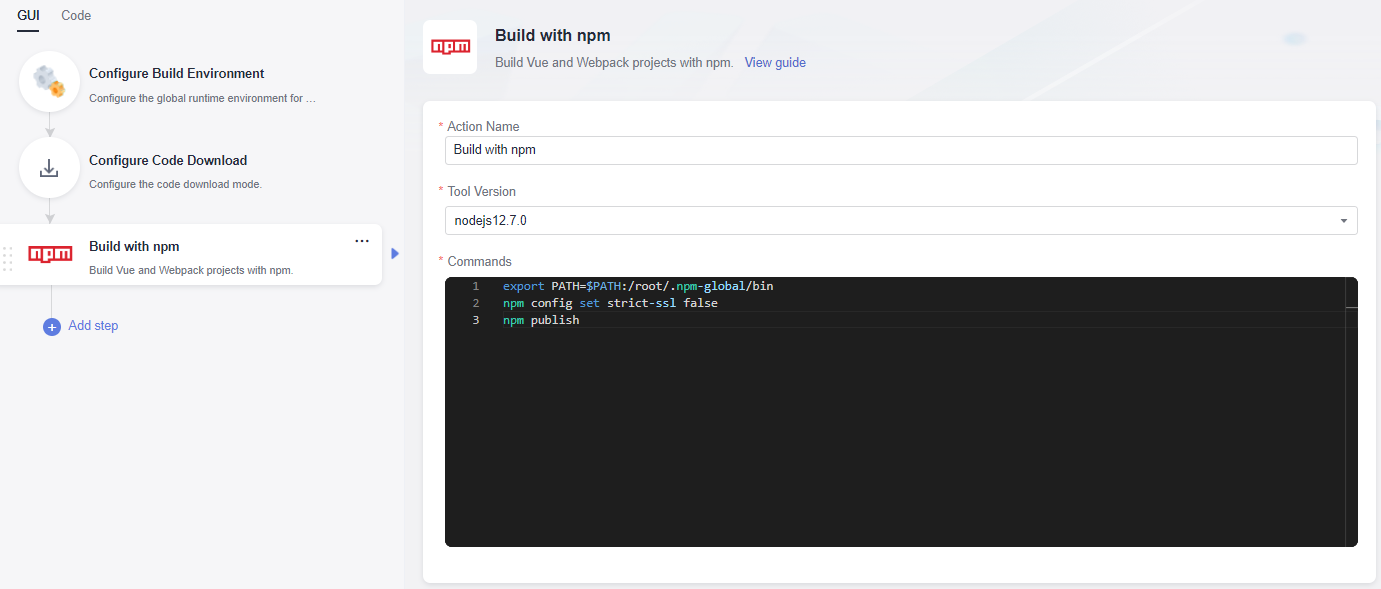This screenshot has height=589, width=1381.
Task: Click the drag handle beside Build with npm step
Action: (8, 258)
